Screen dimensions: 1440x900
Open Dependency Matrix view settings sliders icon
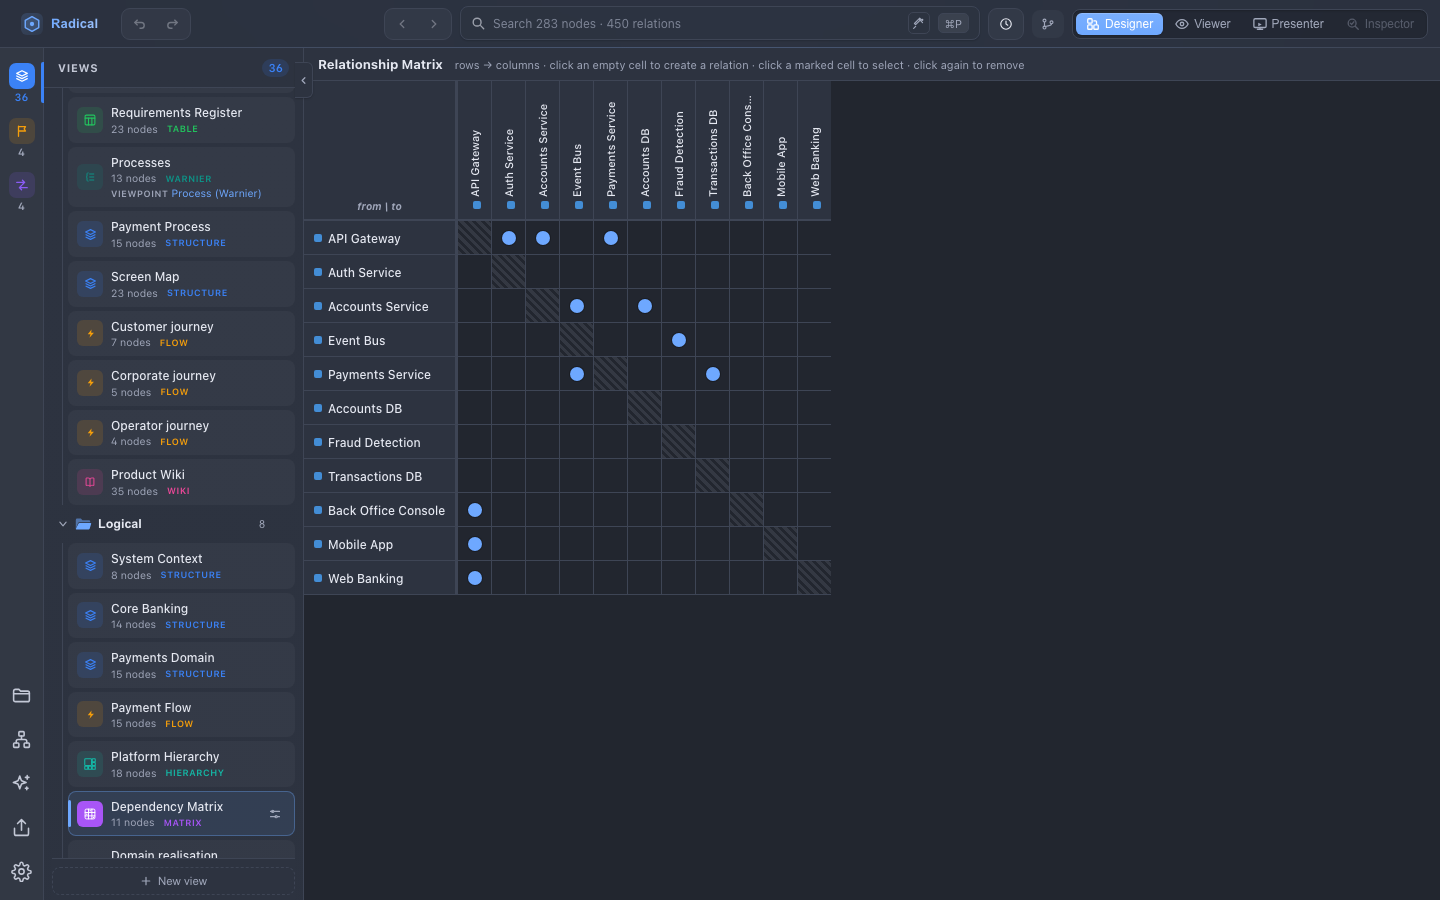[275, 814]
